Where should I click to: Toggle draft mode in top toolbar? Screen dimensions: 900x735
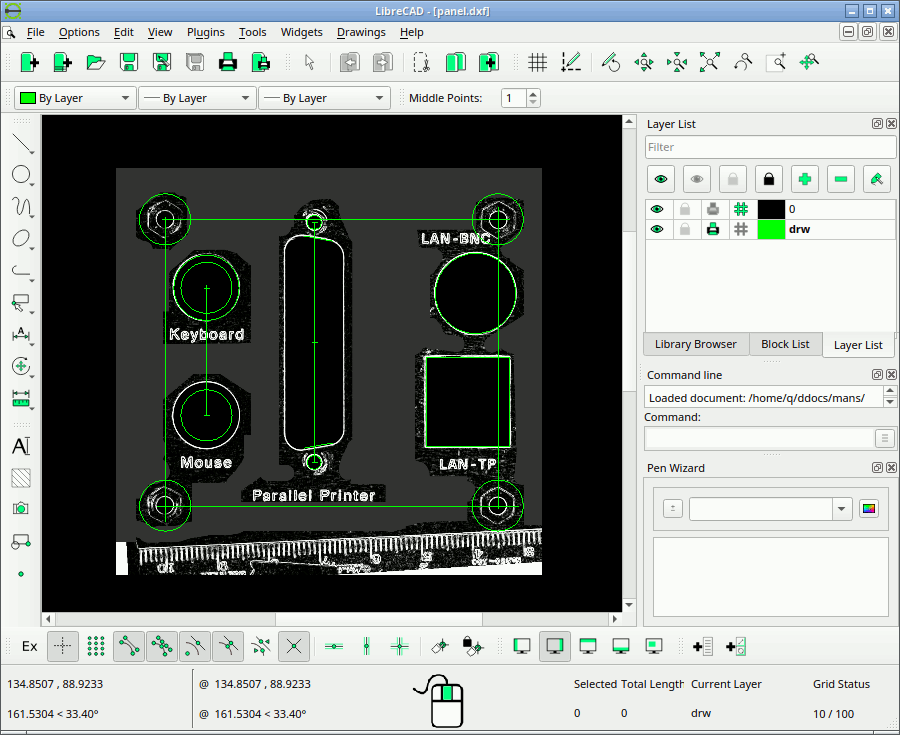[571, 62]
